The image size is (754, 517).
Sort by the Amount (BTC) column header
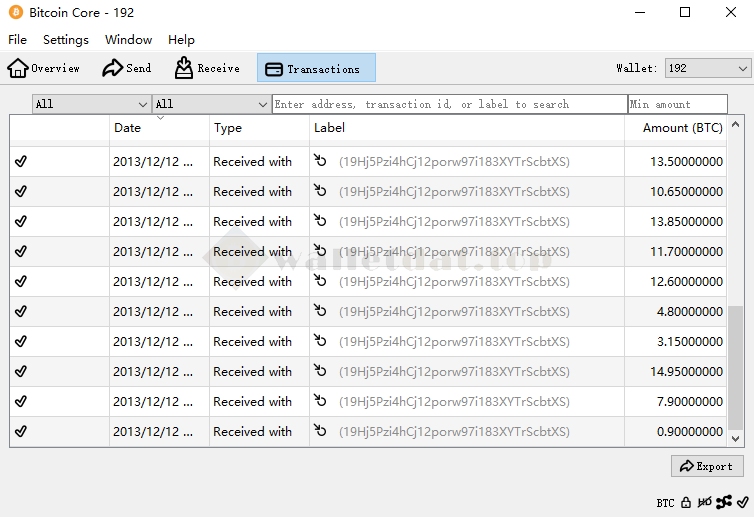682,128
